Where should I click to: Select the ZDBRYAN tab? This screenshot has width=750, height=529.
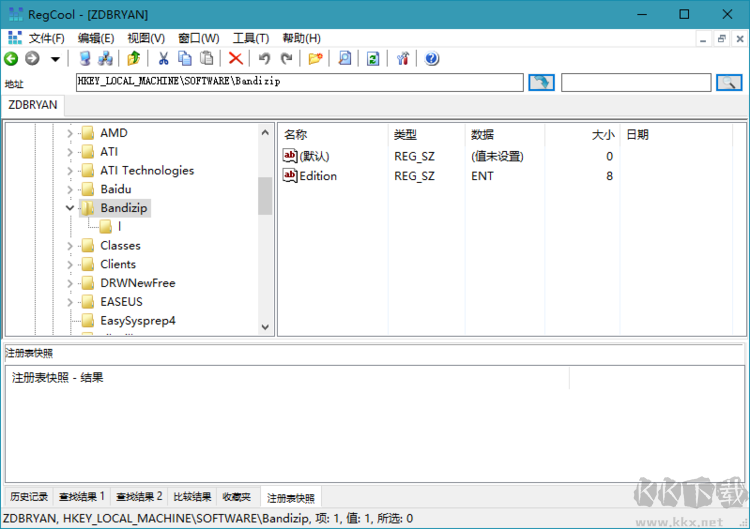[x=33, y=105]
